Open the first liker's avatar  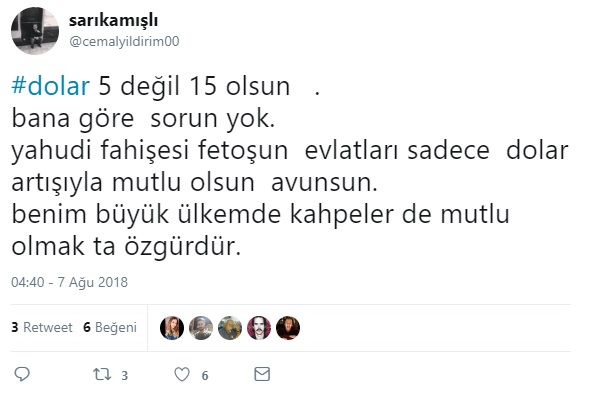pyautogui.click(x=172, y=328)
